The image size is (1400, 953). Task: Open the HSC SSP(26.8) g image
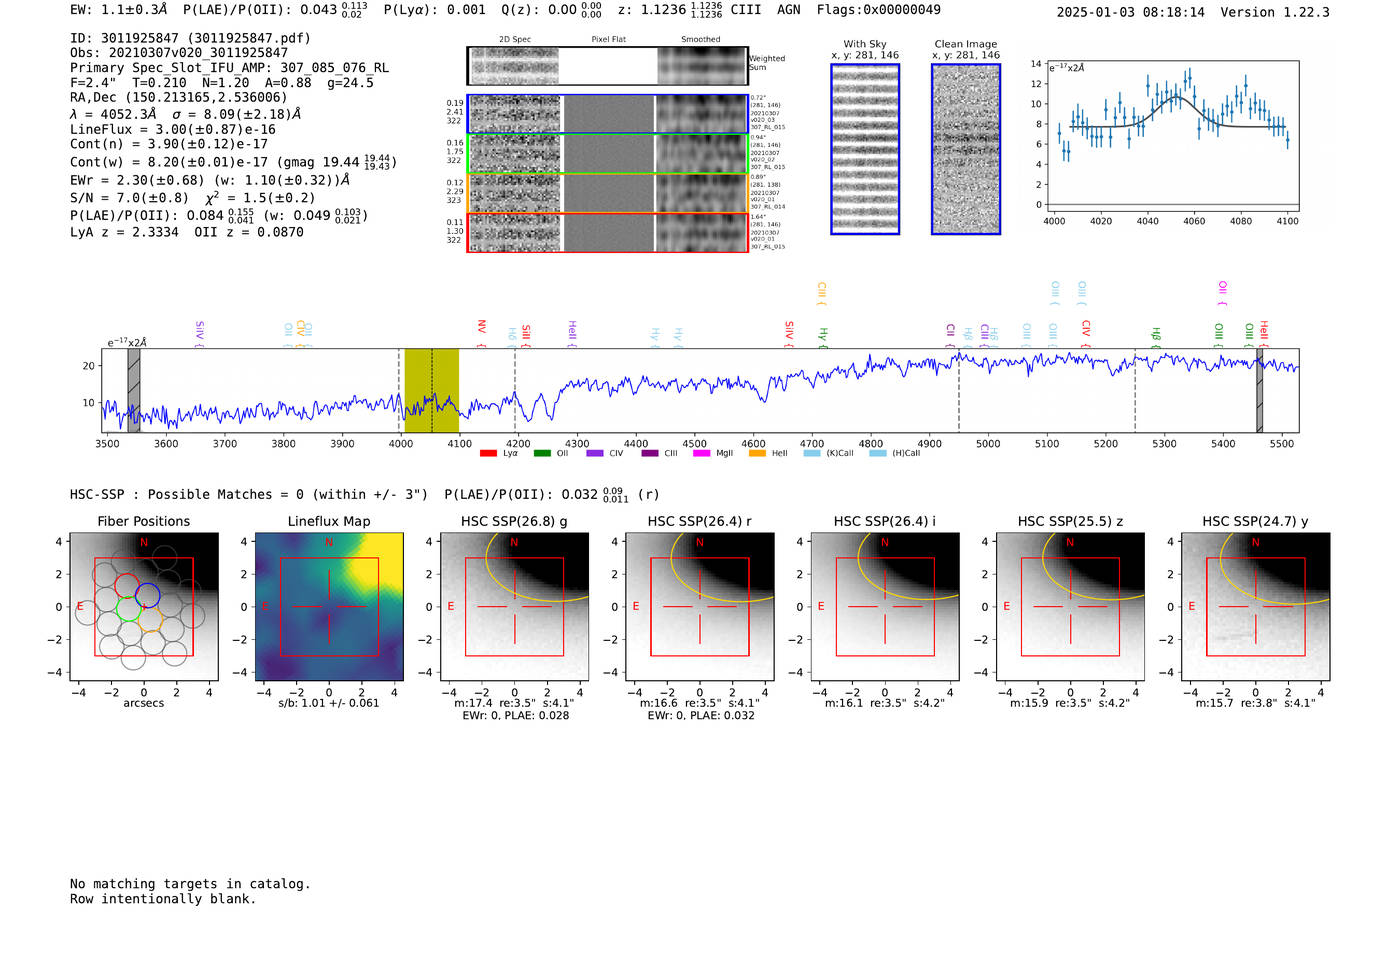click(x=515, y=607)
